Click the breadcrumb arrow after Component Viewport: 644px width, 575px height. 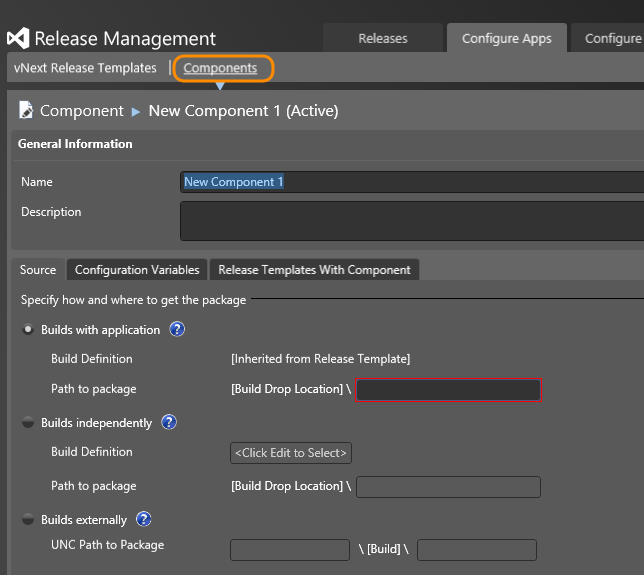coord(136,111)
